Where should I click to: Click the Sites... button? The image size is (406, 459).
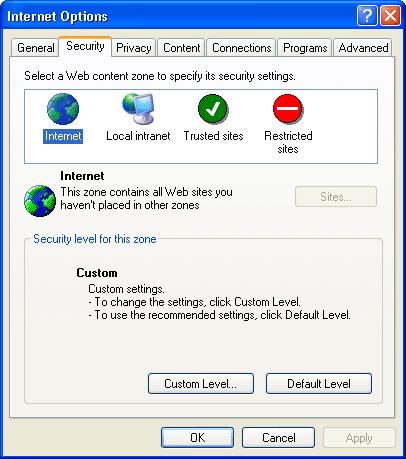click(336, 197)
